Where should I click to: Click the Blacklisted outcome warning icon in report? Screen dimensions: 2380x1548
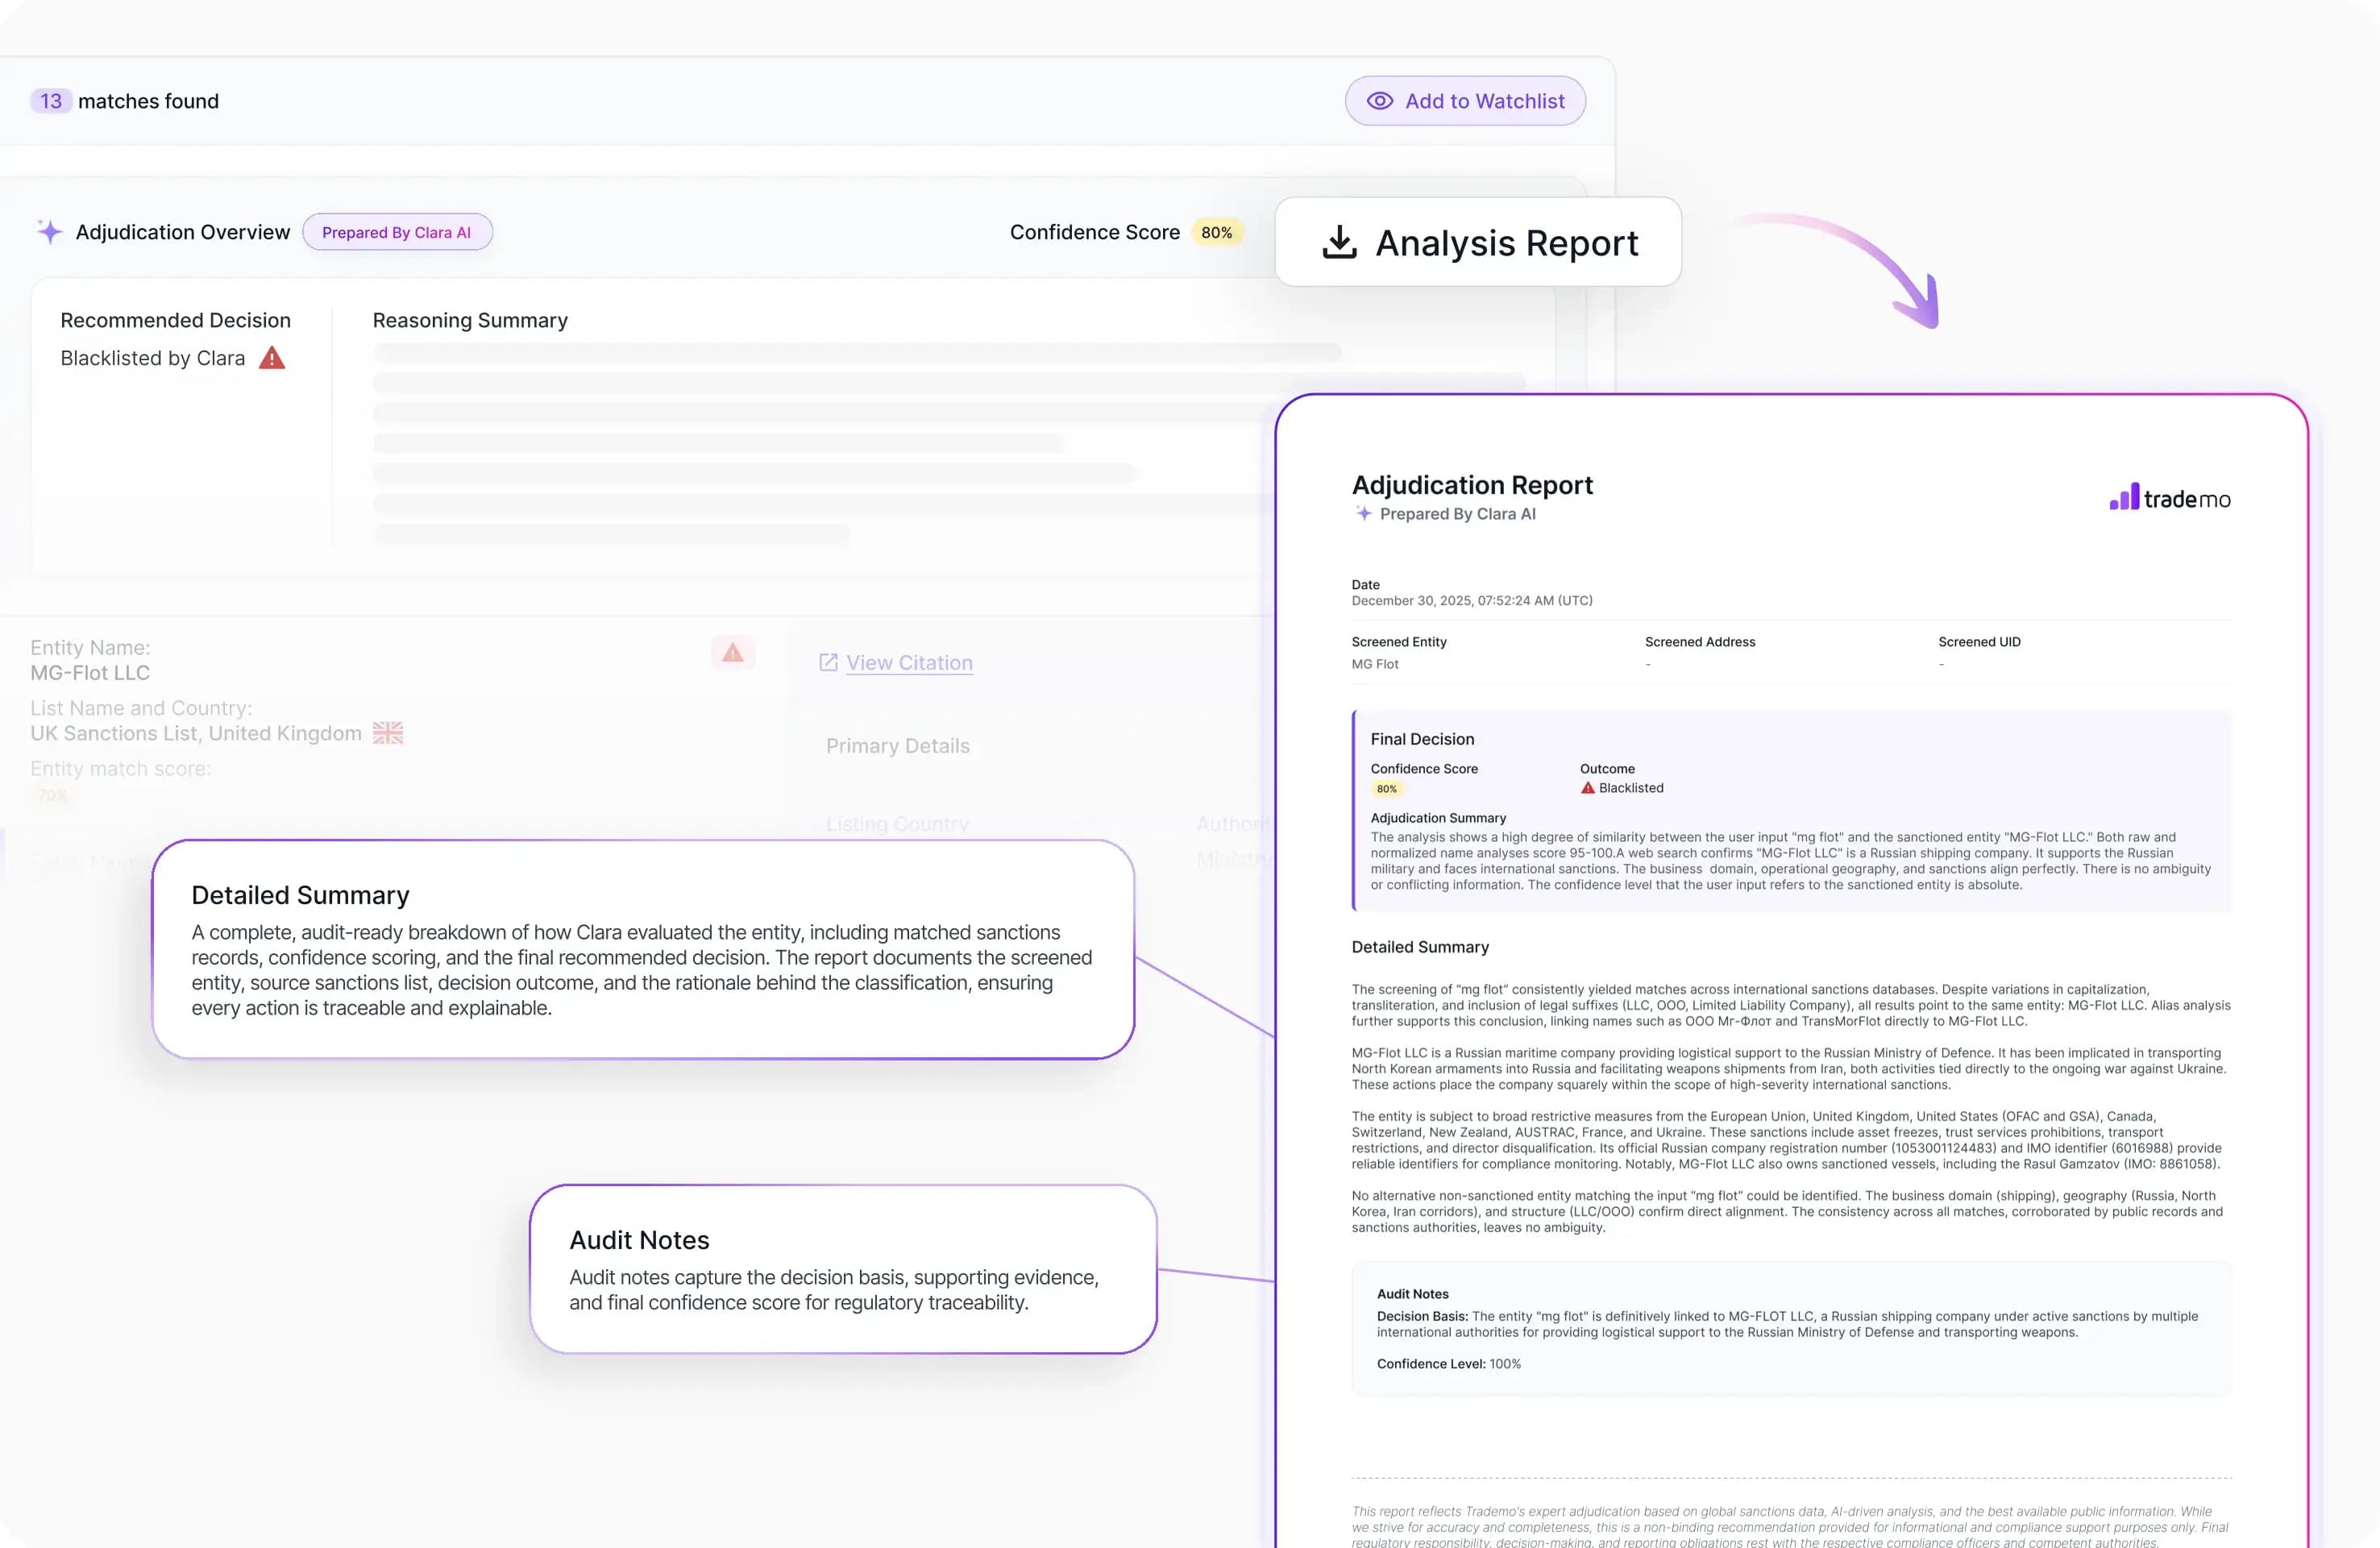1587,788
